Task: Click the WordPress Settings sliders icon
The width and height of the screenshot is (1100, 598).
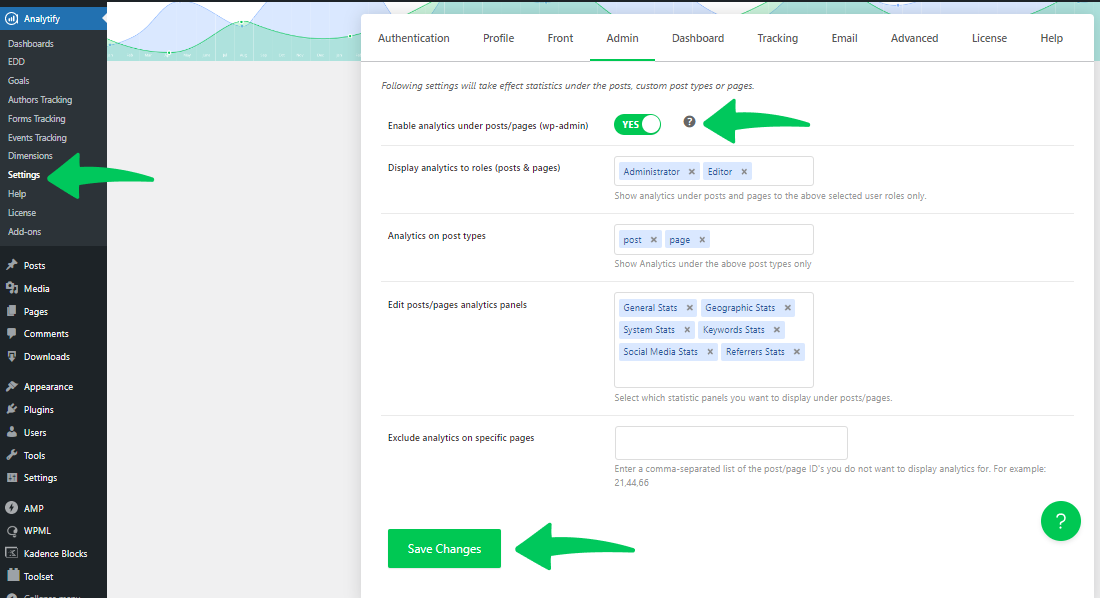Action: (11, 477)
